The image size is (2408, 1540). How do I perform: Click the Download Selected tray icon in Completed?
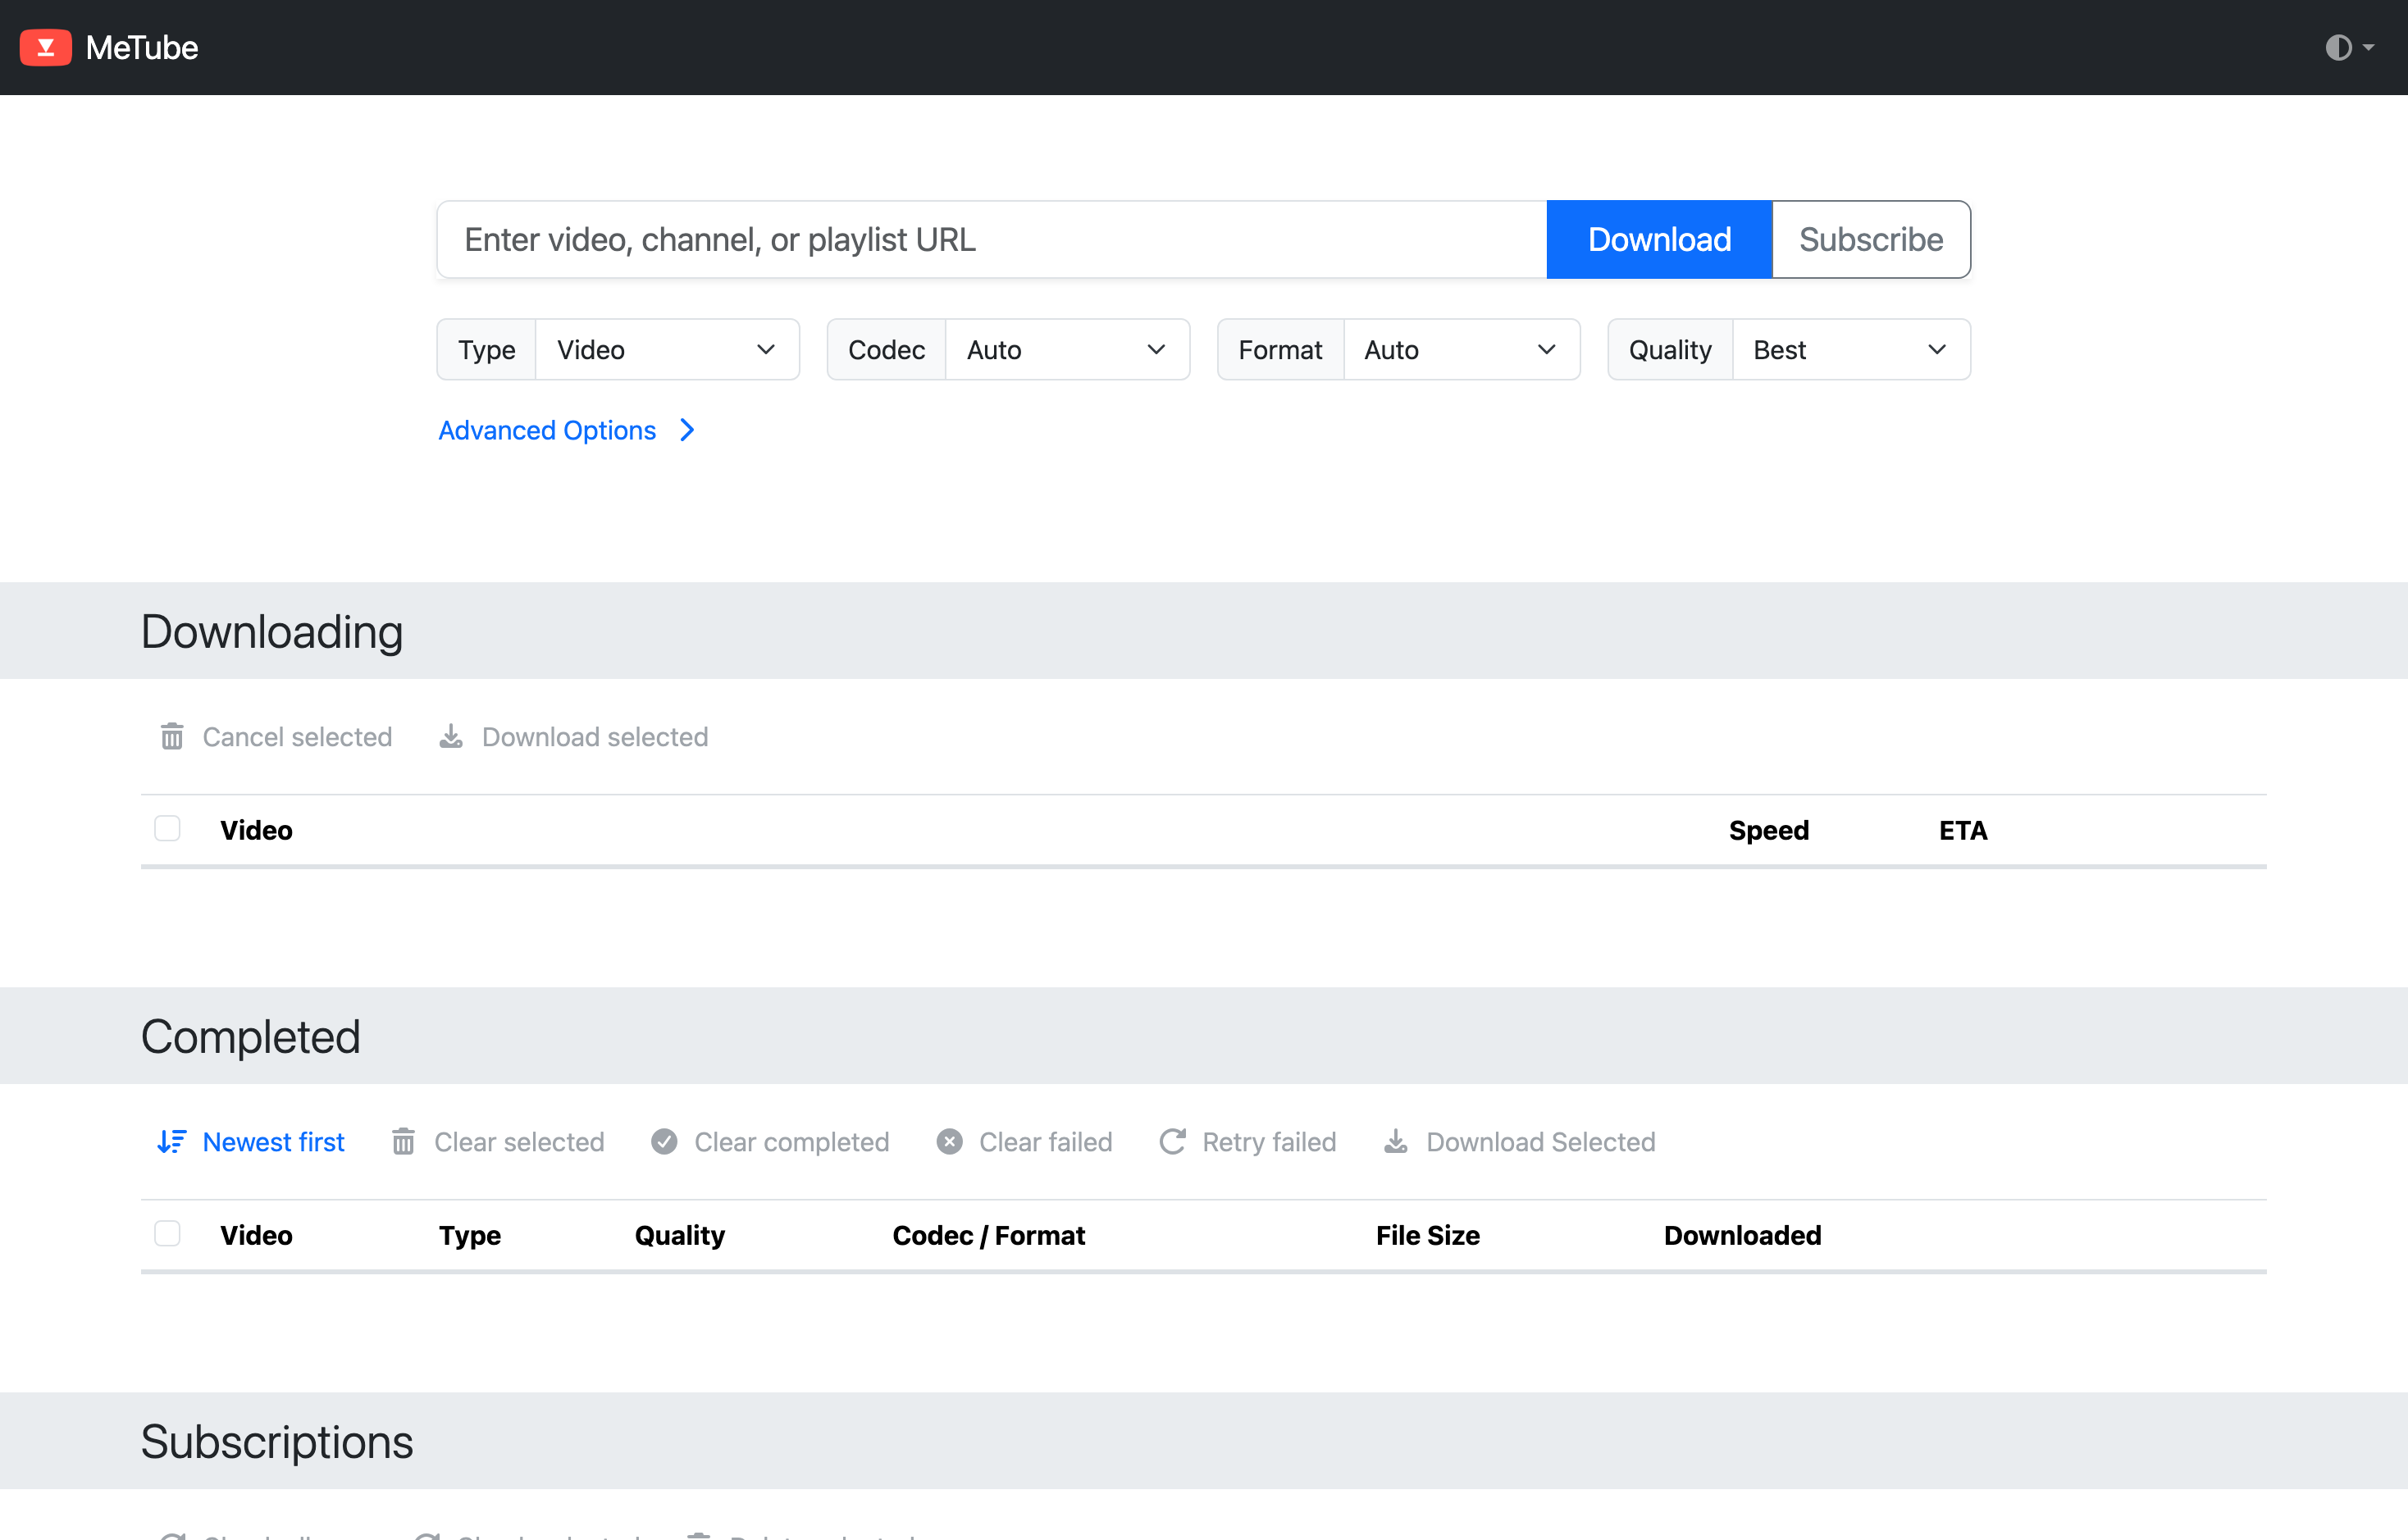(1396, 1142)
